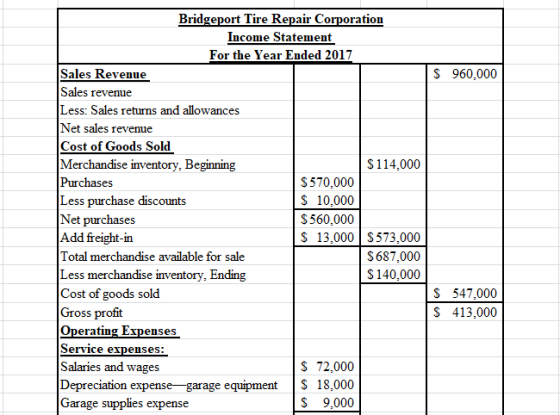
Task: Select the $10,000 purchase discounts value
Action: (x=327, y=200)
